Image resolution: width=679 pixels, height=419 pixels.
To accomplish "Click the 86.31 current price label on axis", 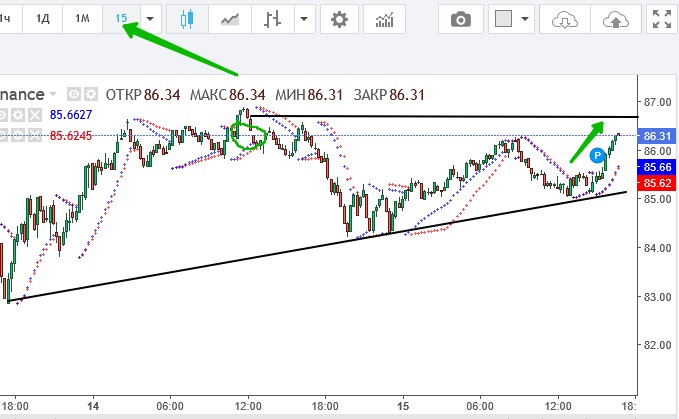I will coord(658,136).
